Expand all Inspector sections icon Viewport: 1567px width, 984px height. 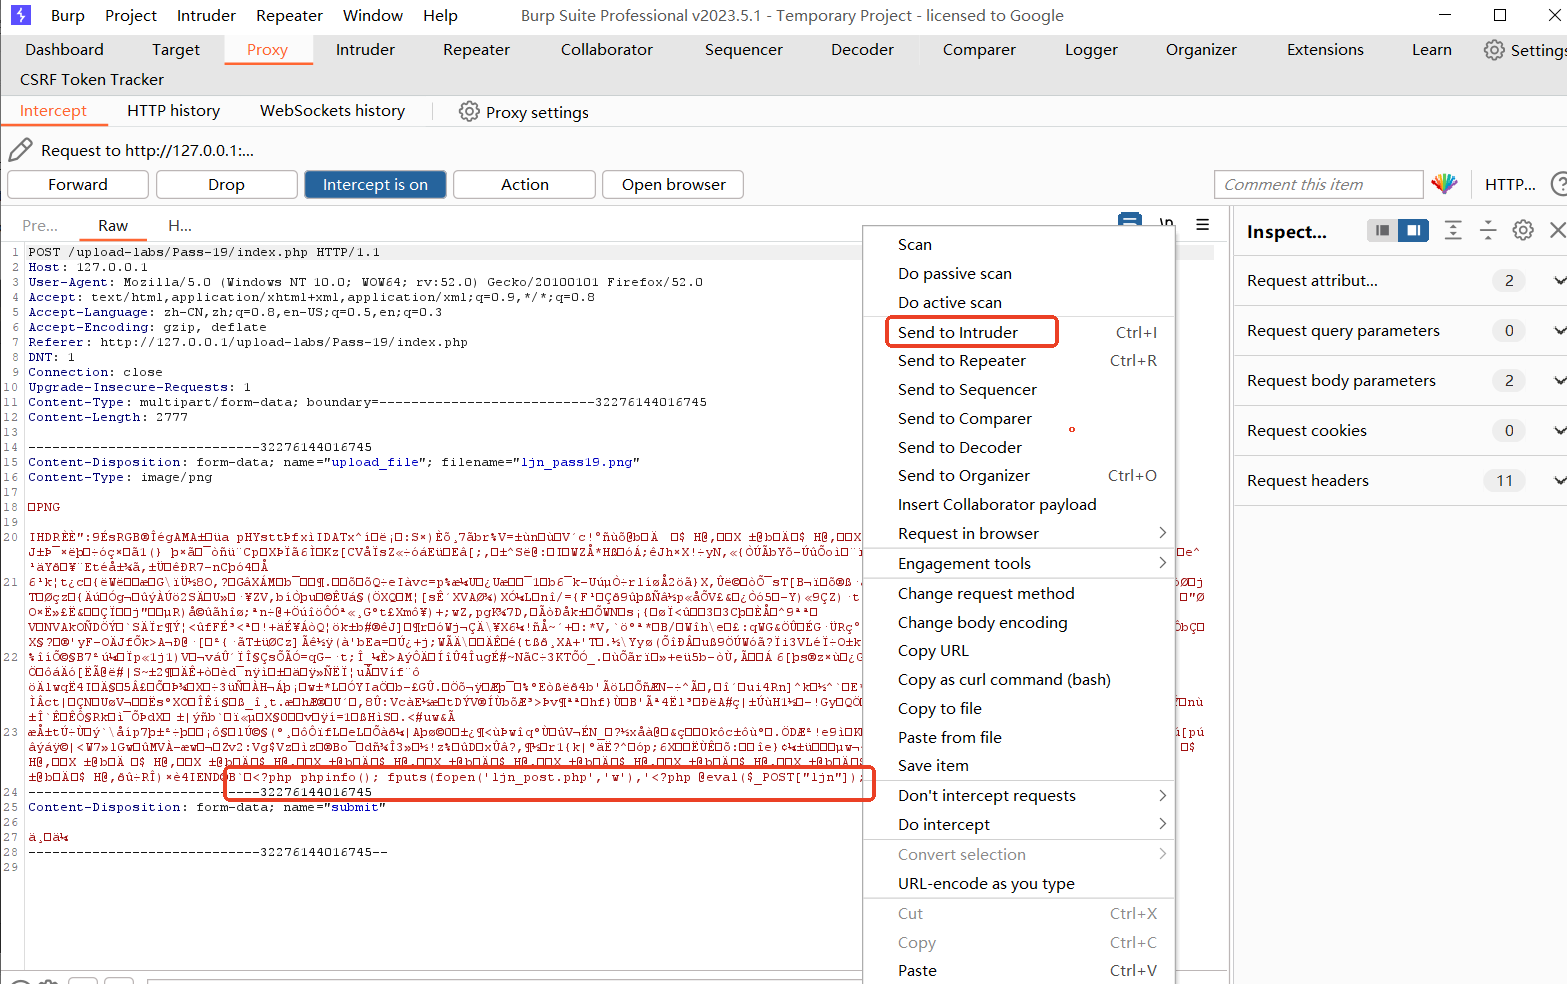[1453, 230]
